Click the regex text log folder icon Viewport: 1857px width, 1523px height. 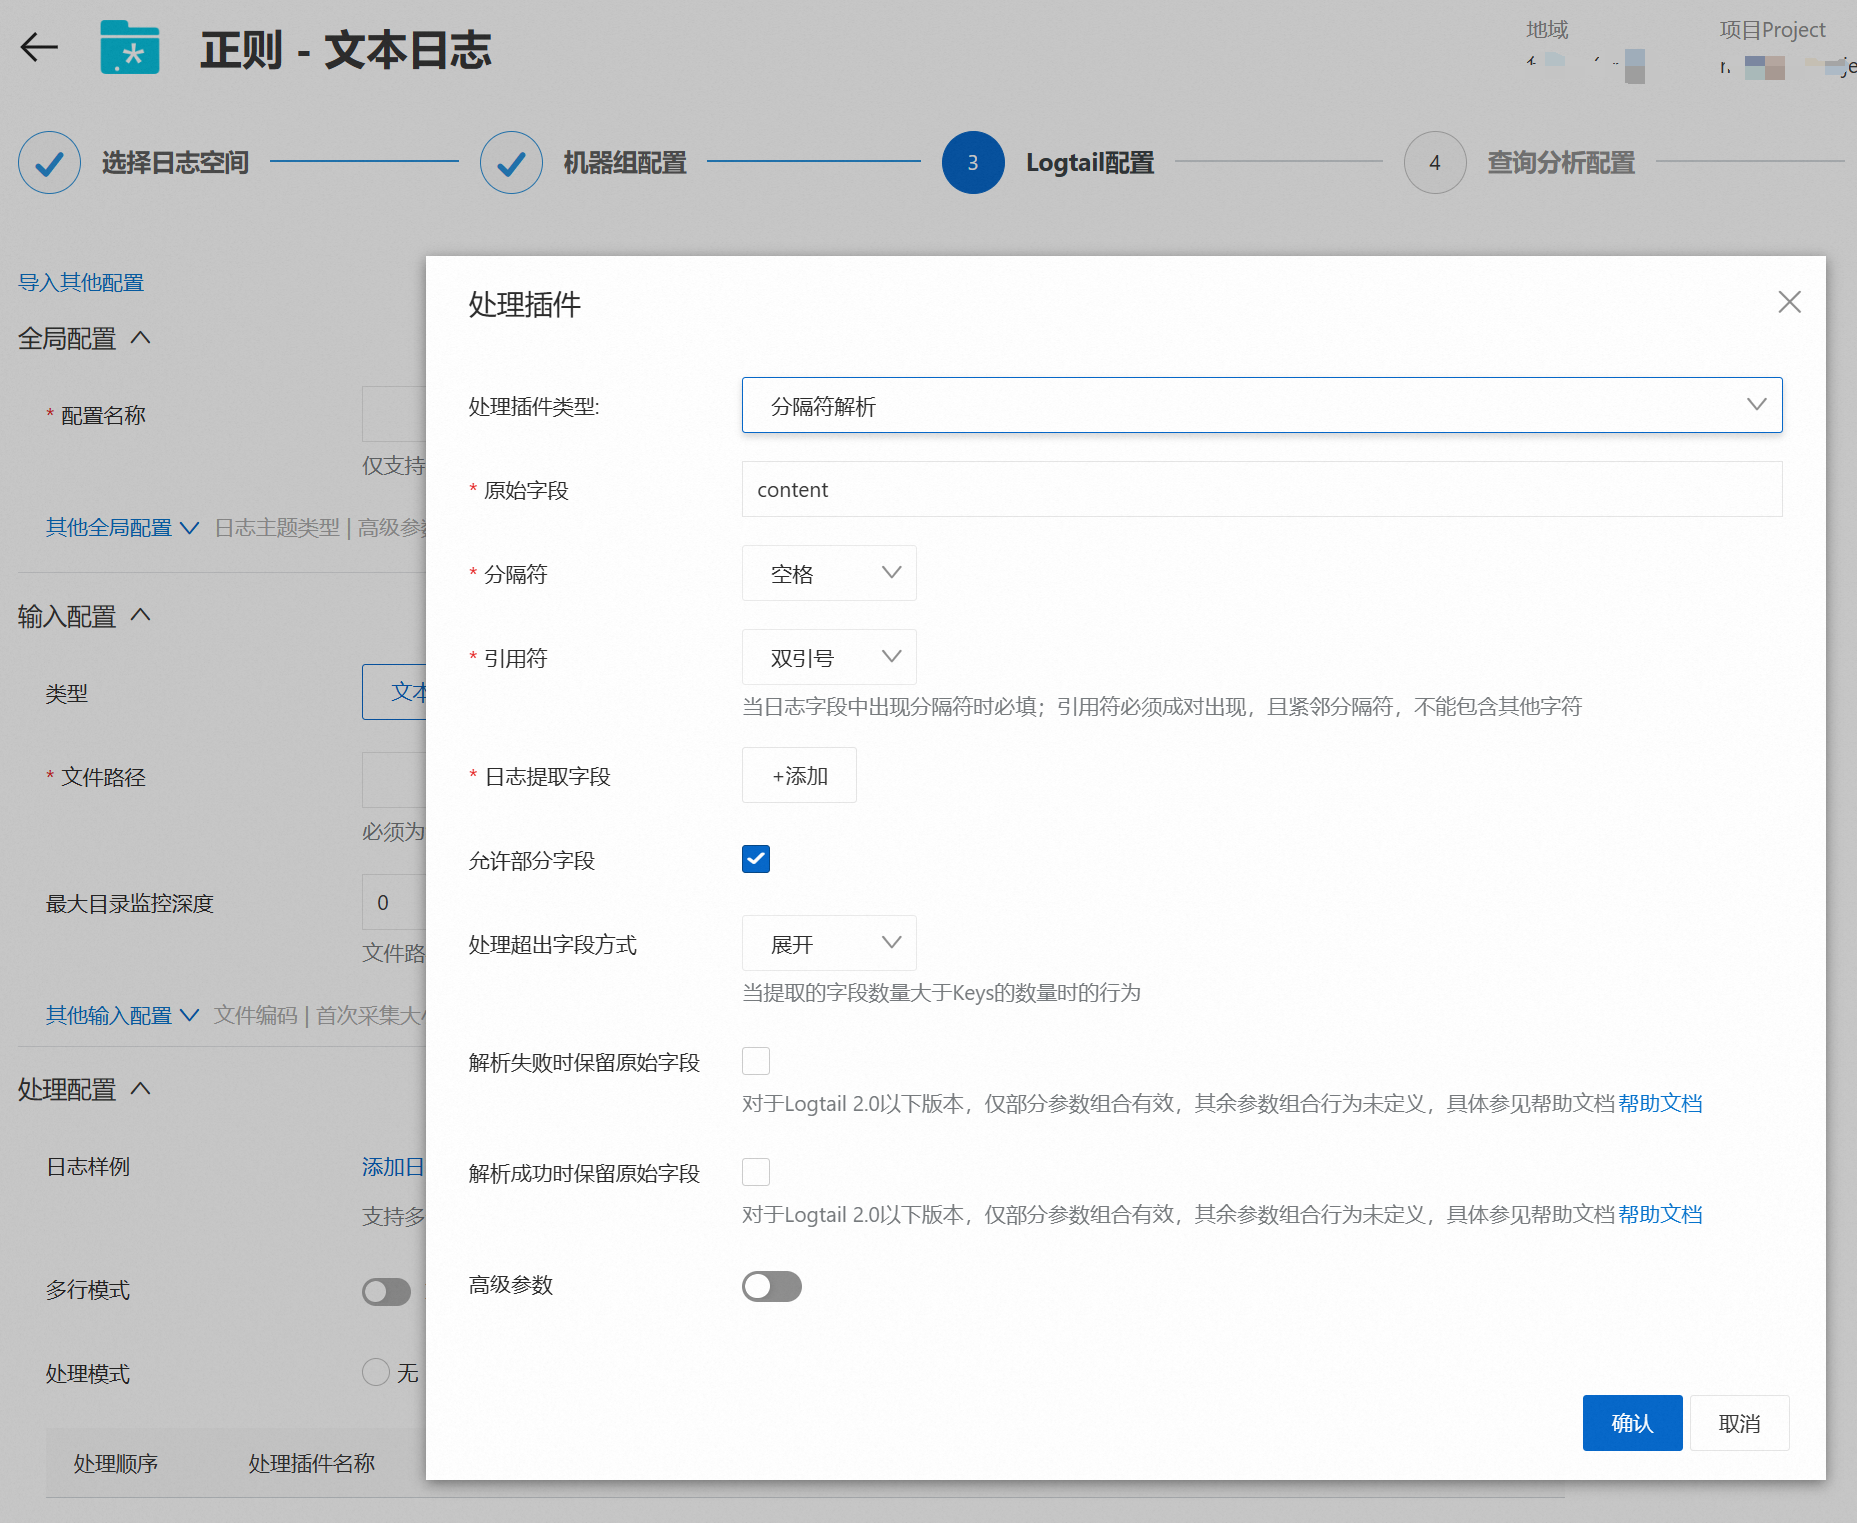point(130,47)
